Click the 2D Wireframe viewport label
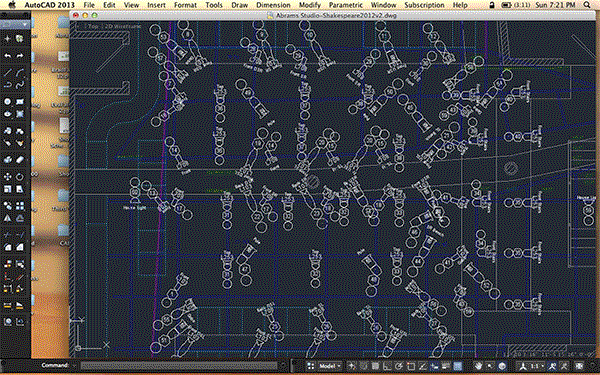Viewport: 600px width, 375px height. (123, 26)
